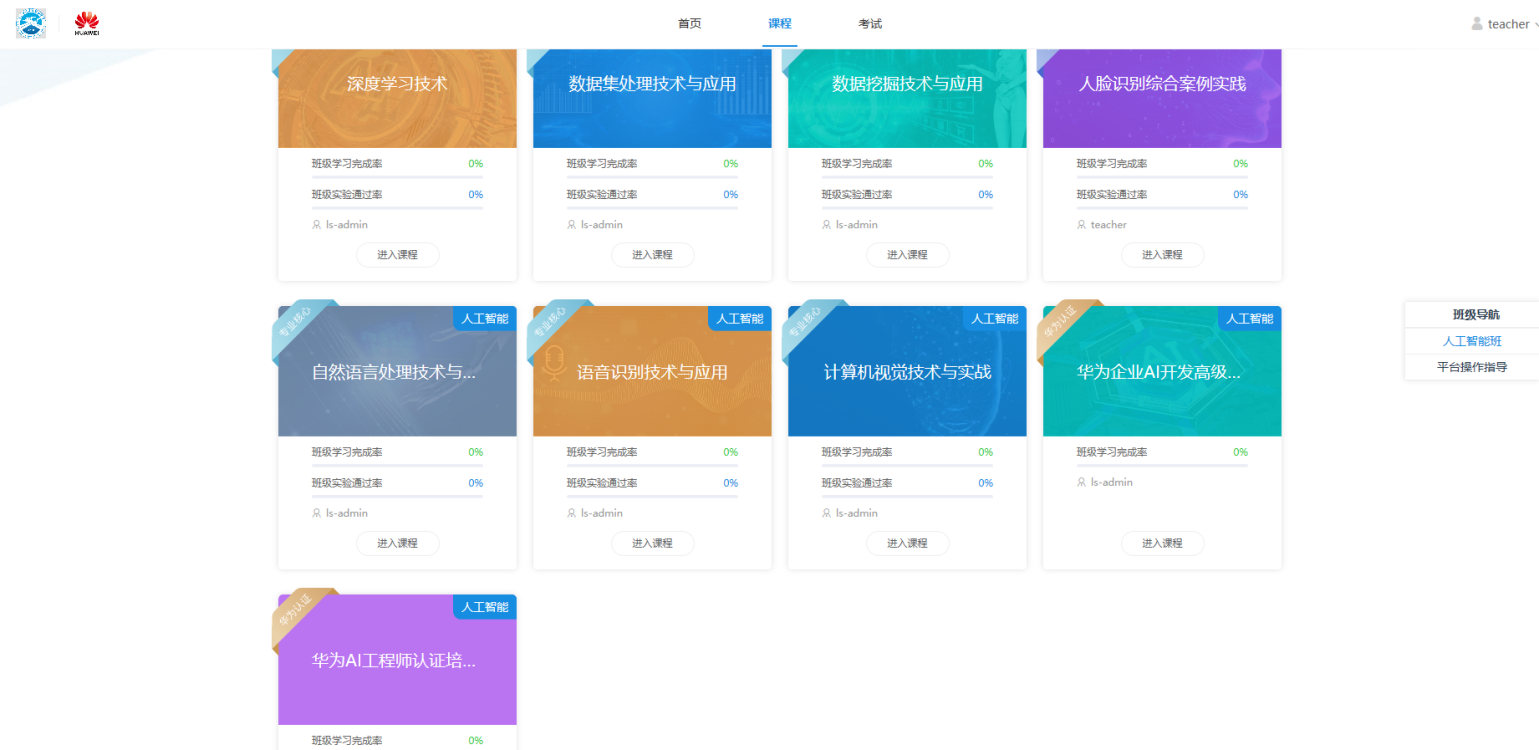Jump to 人工智能班 in class navigation

(x=1472, y=341)
